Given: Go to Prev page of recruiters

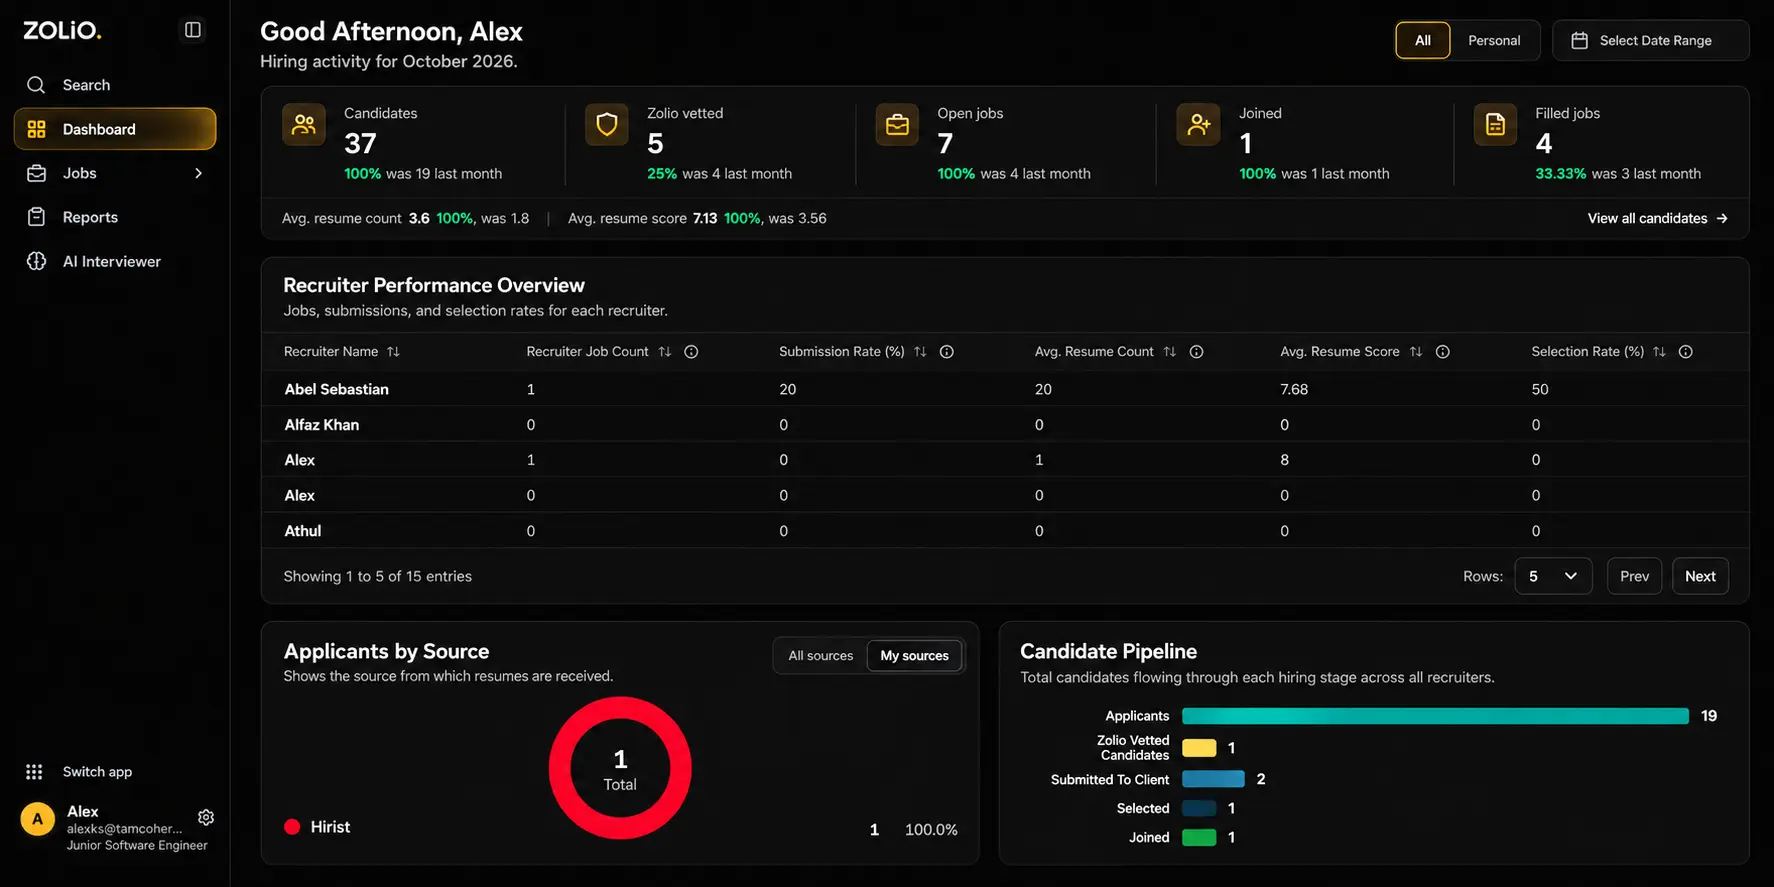Looking at the screenshot, I should tap(1634, 576).
